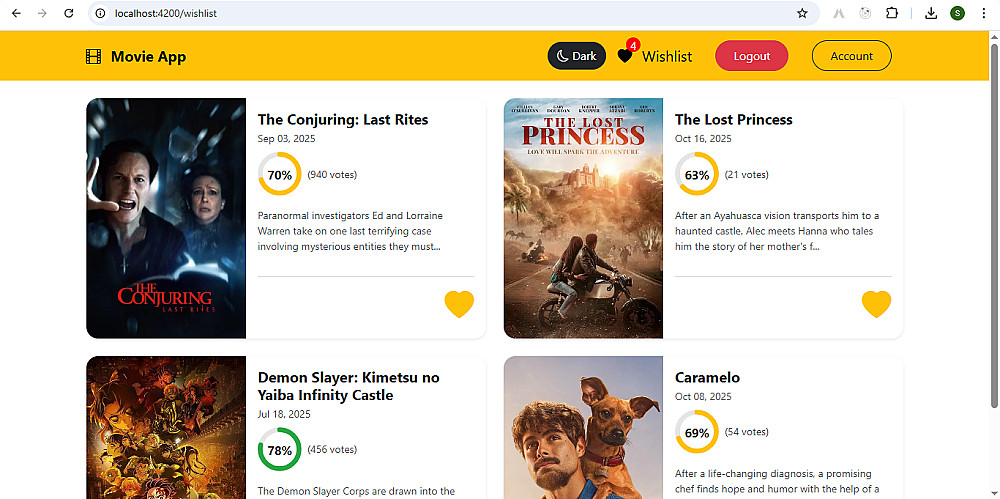The height and width of the screenshot is (499, 1000).
Task: Click the Wishlist nav link text
Action: (667, 56)
